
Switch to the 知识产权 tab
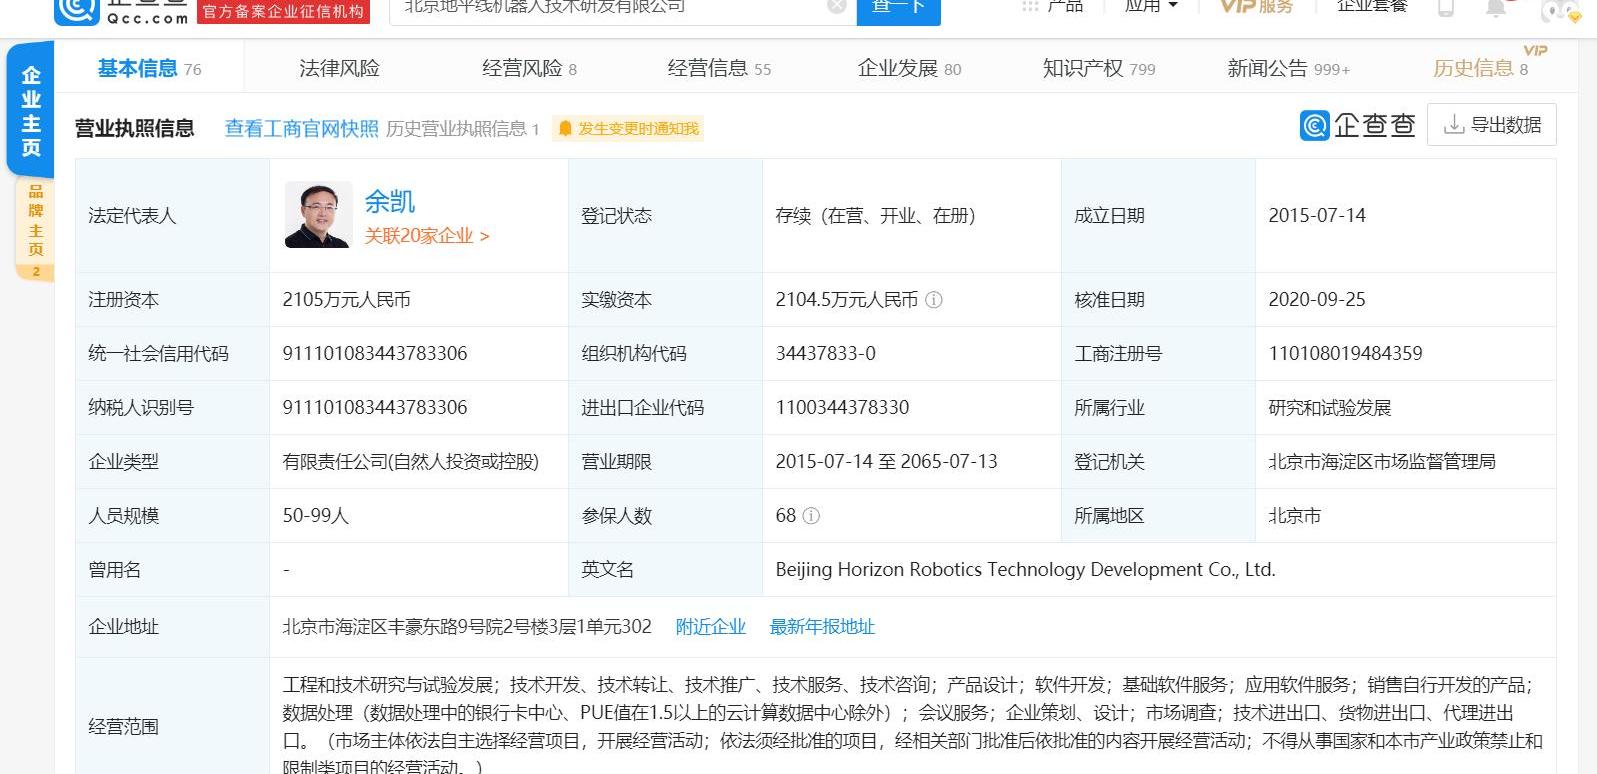click(x=1099, y=68)
